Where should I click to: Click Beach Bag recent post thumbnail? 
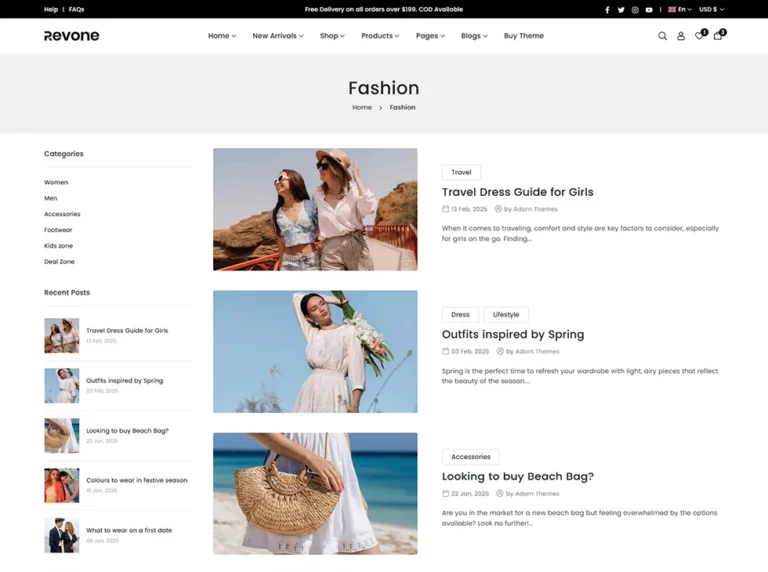62,435
